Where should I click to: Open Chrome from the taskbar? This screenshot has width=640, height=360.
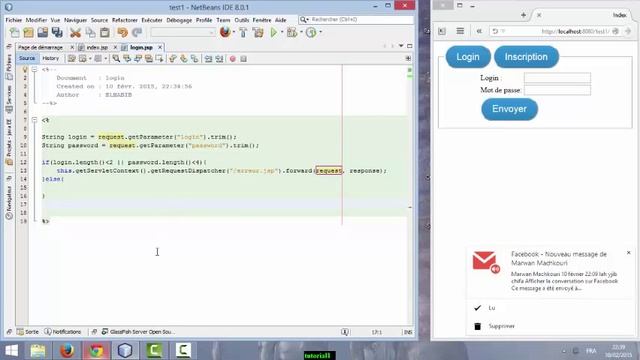point(96,351)
